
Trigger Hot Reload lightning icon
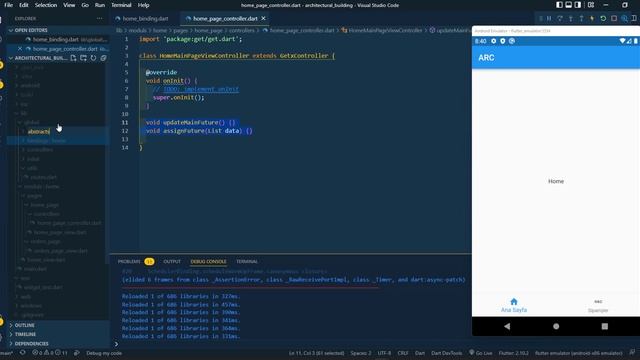(592, 18)
